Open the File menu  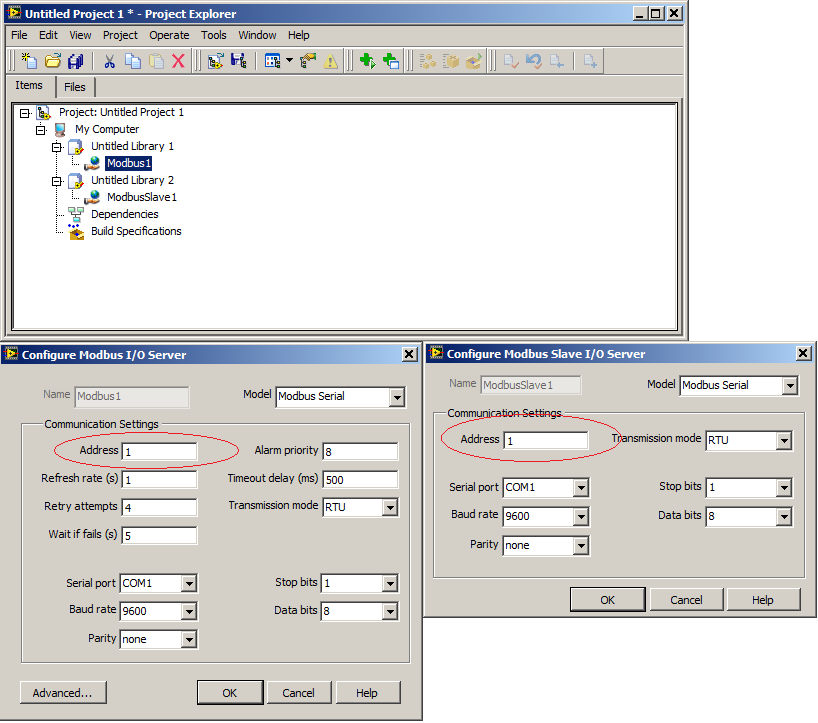click(x=19, y=35)
